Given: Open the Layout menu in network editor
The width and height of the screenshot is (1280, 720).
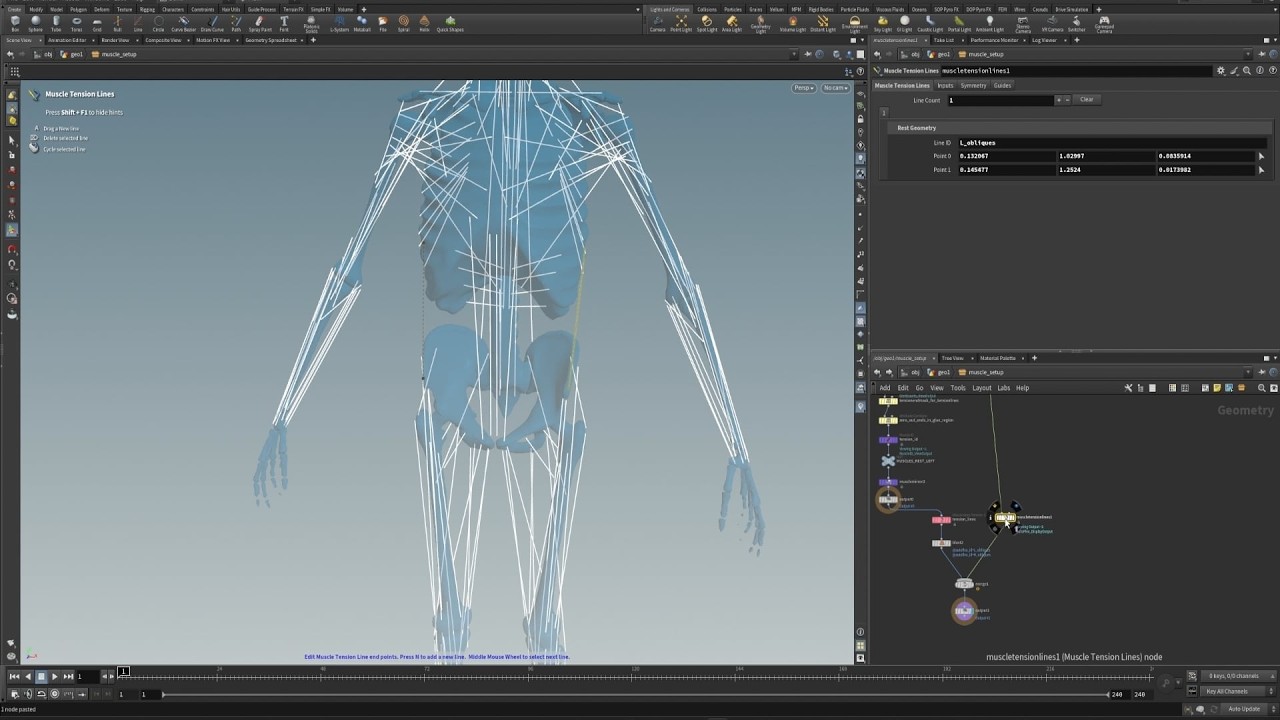Looking at the screenshot, I should pyautogui.click(x=981, y=388).
